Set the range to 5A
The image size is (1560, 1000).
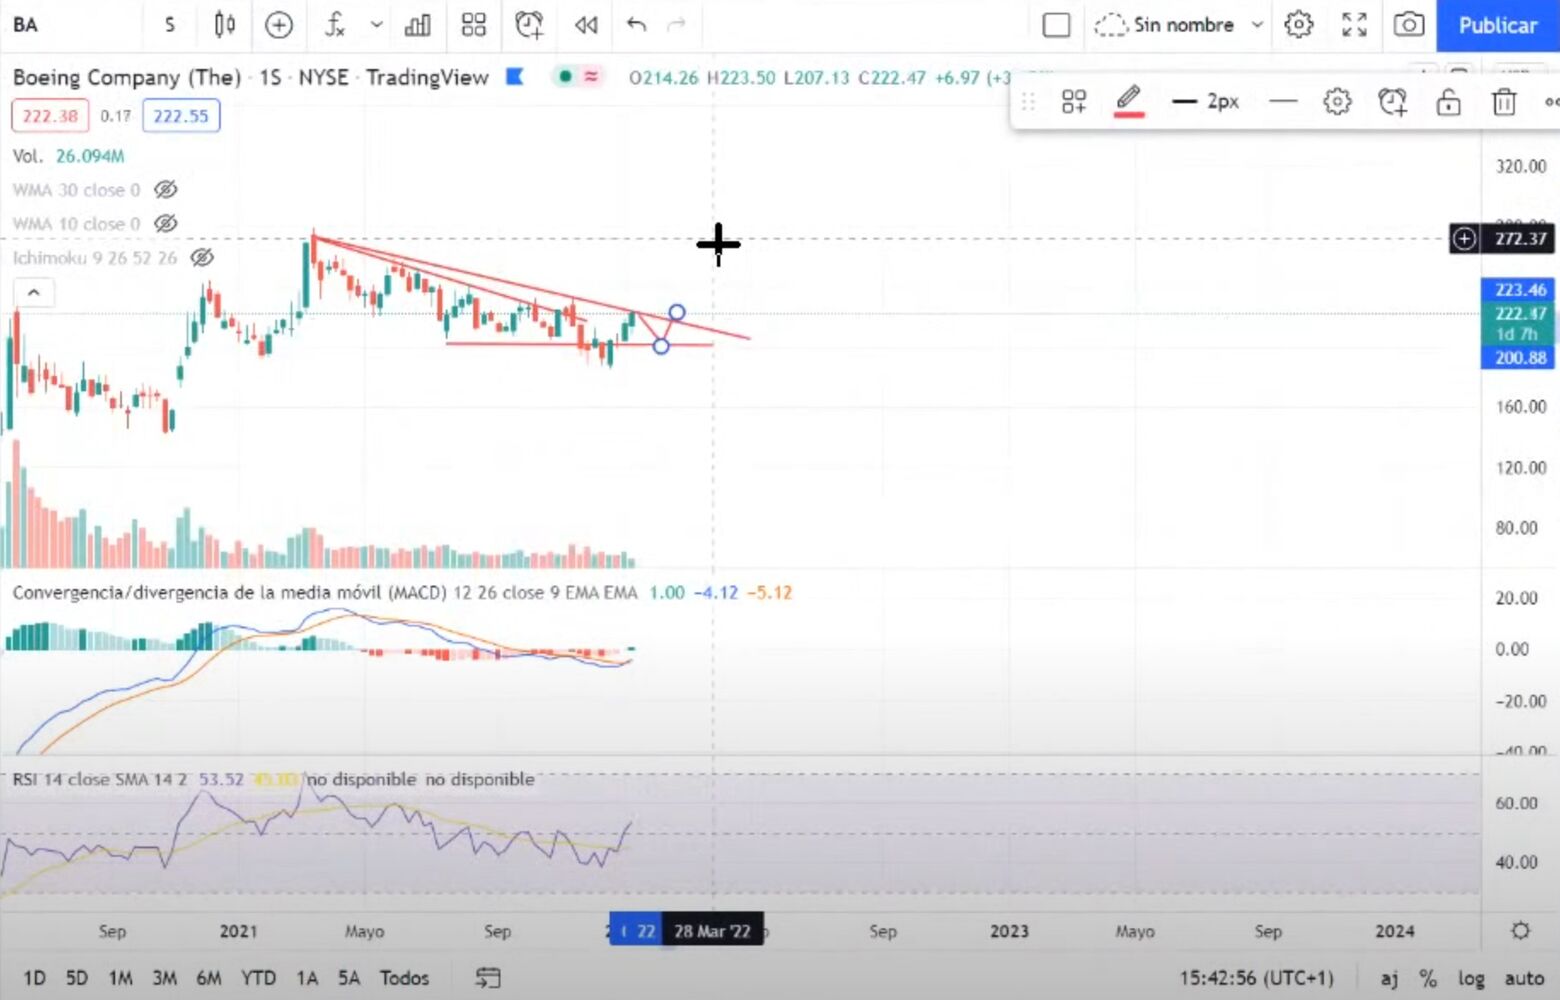click(x=349, y=978)
